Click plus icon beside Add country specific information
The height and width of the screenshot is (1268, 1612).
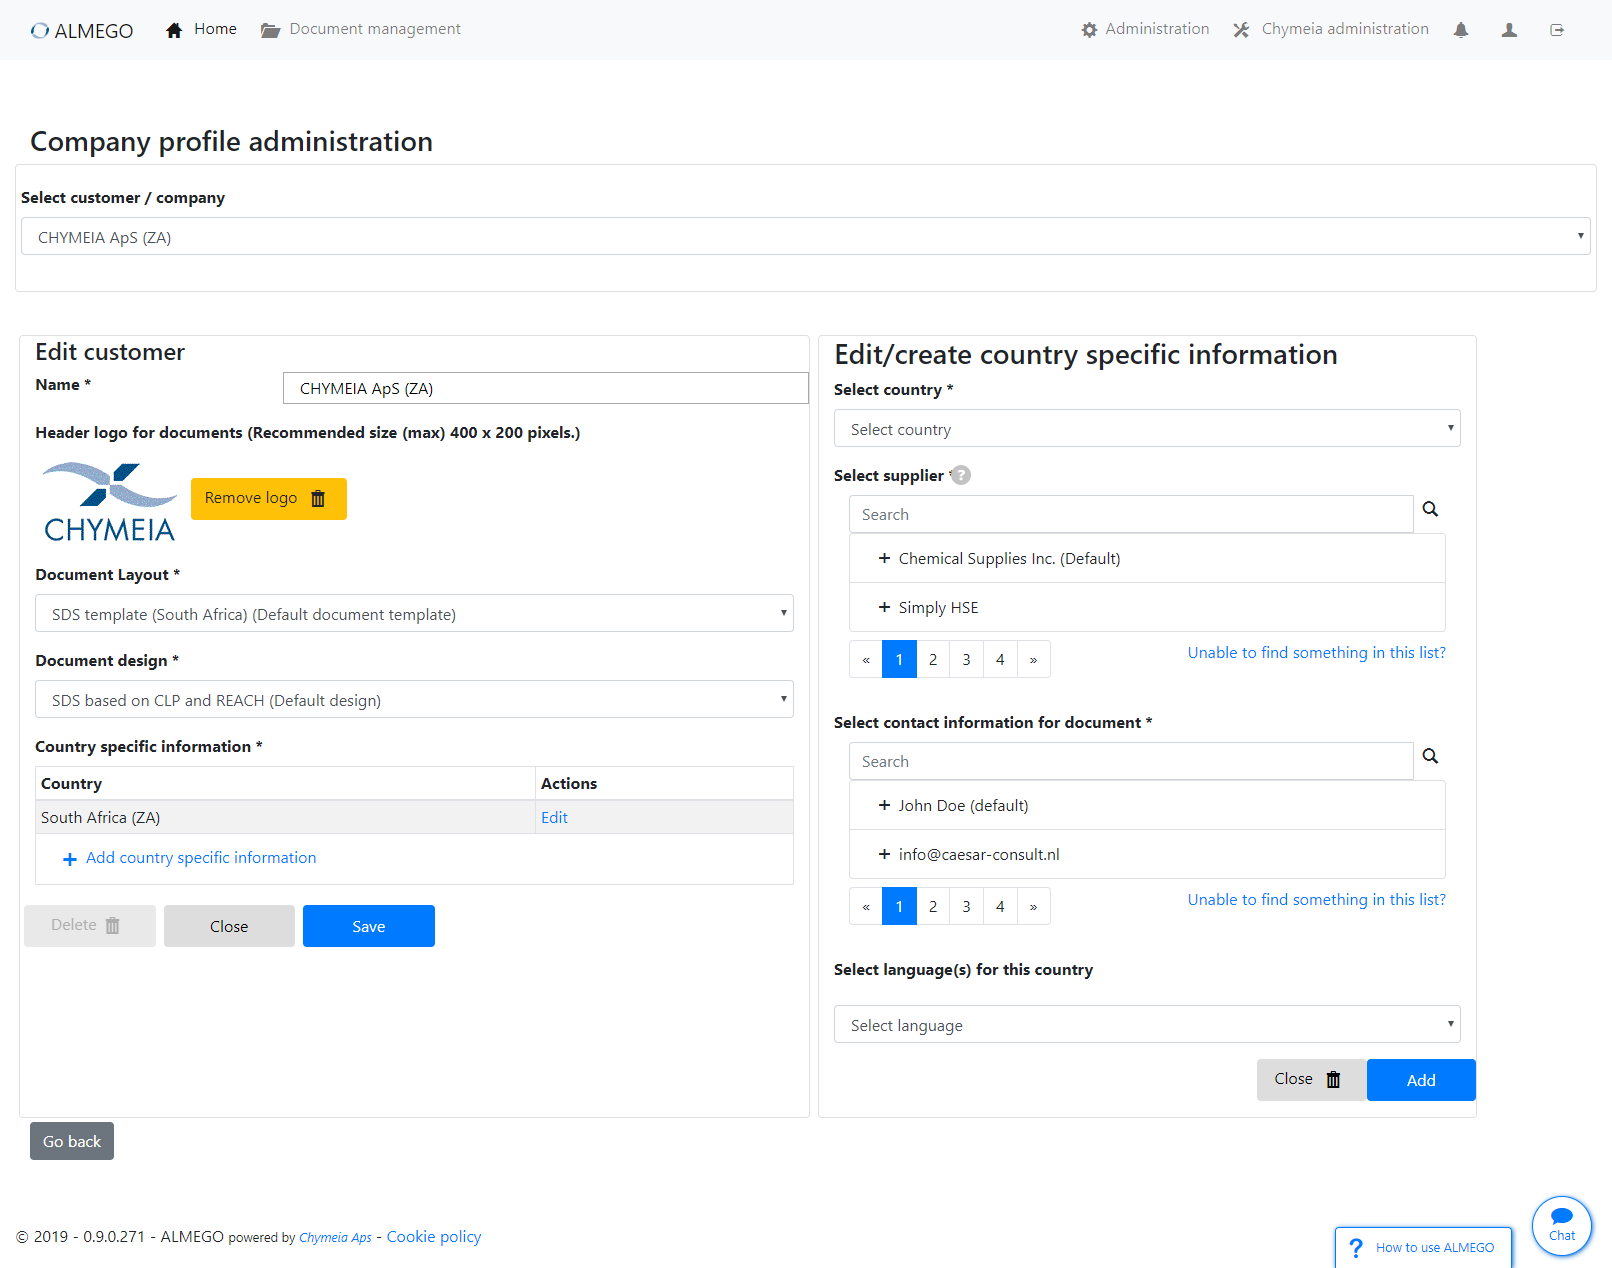click(70, 859)
